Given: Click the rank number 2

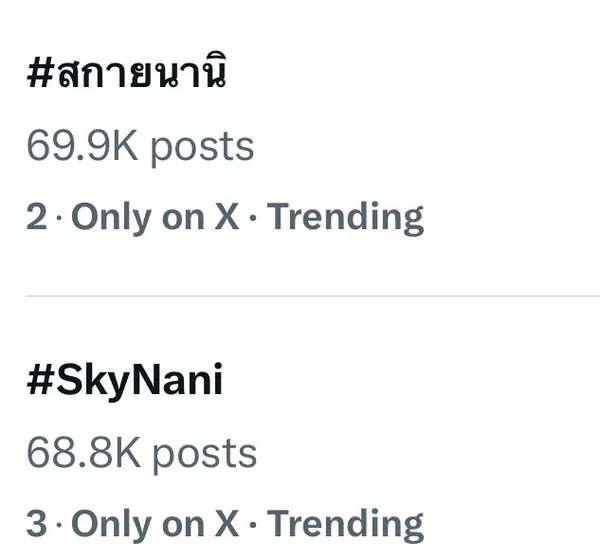Looking at the screenshot, I should tap(36, 217).
